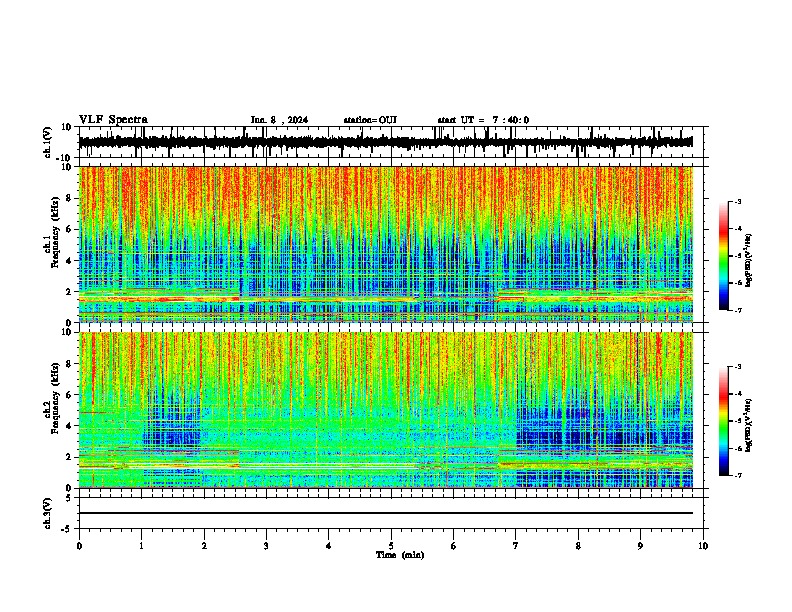
Task: Click the "-7" label on ch.1 color bar
Action: [x=738, y=310]
